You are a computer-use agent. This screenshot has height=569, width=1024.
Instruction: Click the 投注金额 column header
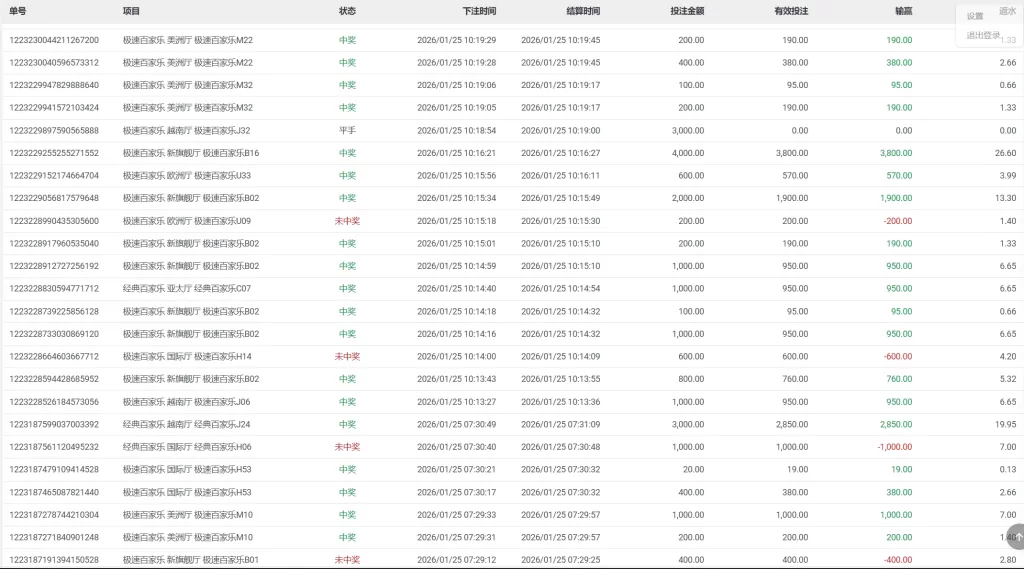click(x=687, y=11)
